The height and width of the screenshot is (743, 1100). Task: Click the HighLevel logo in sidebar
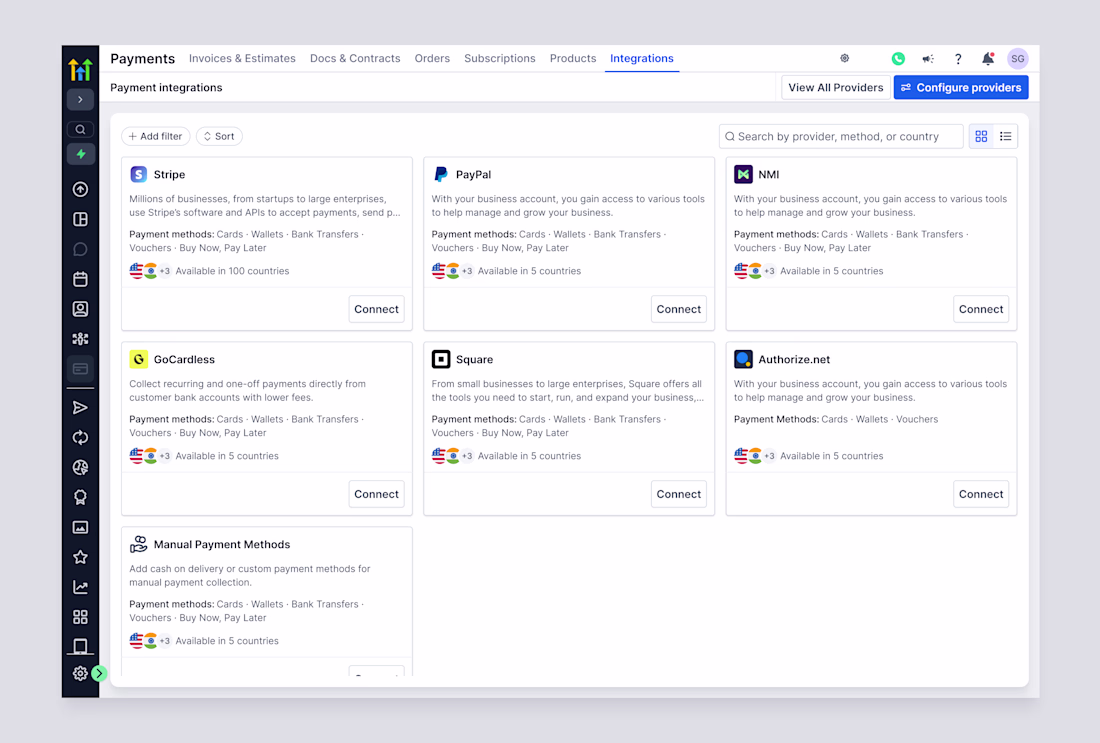click(x=80, y=69)
